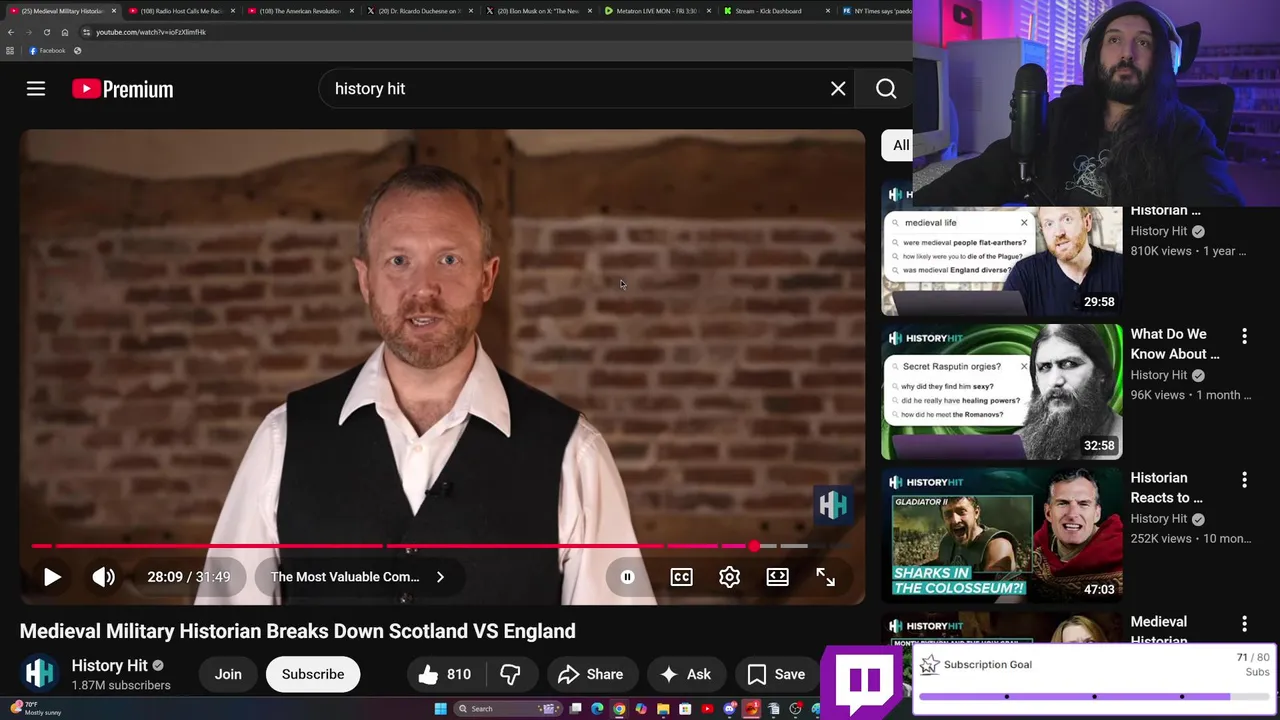
Task: Mute the video volume speaker icon
Action: [x=104, y=577]
